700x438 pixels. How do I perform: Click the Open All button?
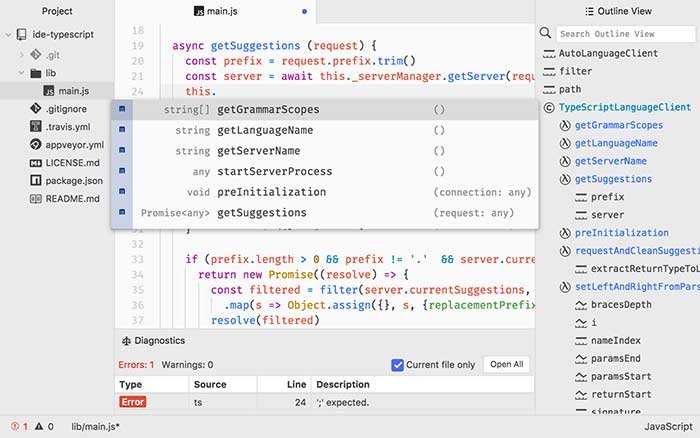point(507,364)
